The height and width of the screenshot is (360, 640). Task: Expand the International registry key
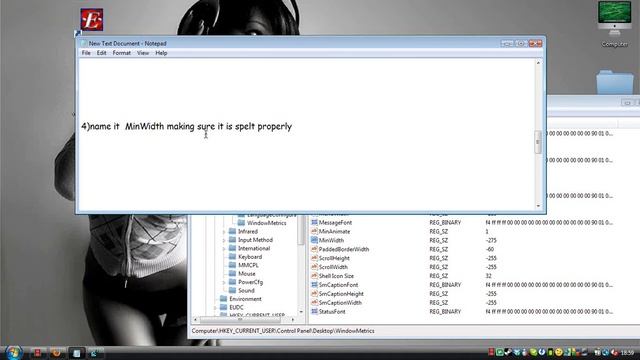[x=224, y=249]
